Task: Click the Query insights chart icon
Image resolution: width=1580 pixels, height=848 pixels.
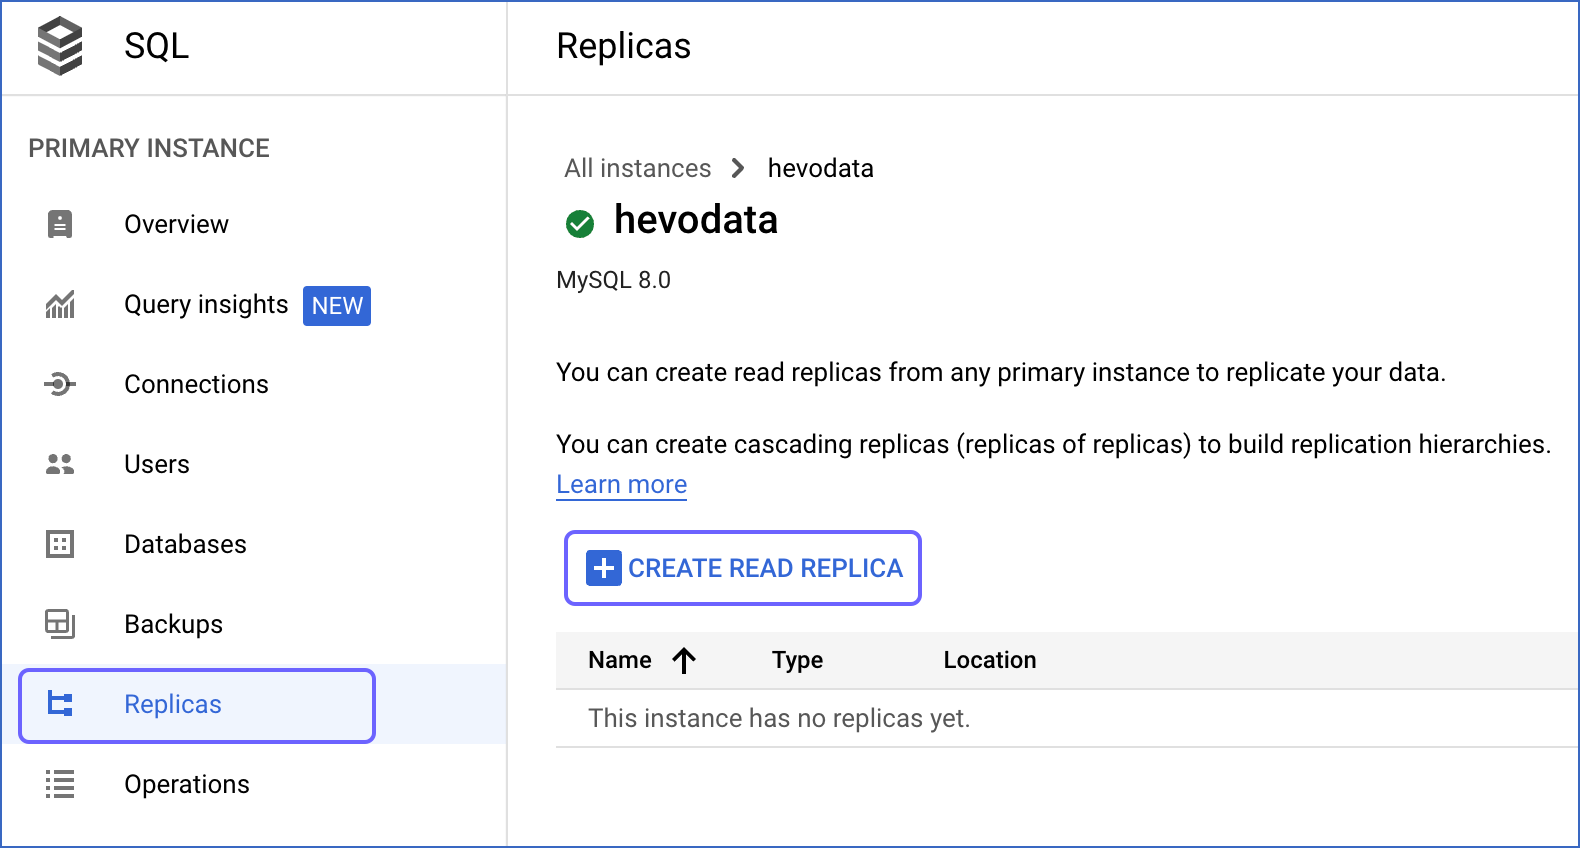Action: [60, 304]
